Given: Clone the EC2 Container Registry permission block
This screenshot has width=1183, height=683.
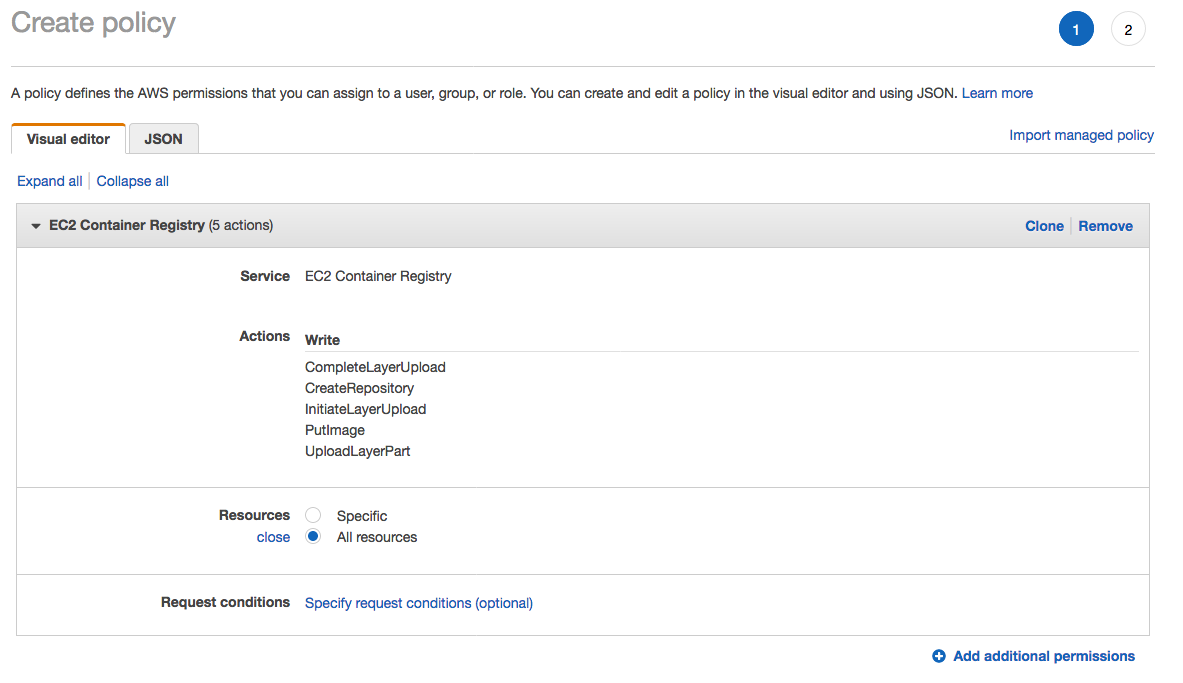Looking at the screenshot, I should [x=1044, y=226].
